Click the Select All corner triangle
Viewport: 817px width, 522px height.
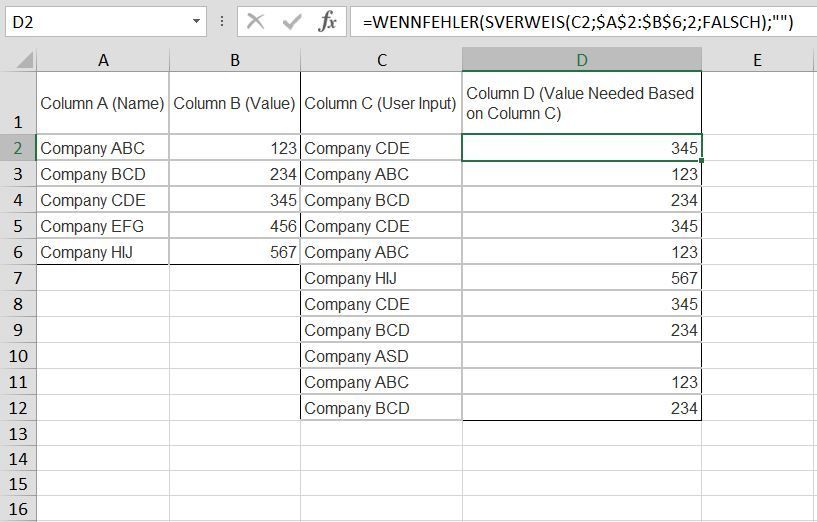click(x=24, y=60)
